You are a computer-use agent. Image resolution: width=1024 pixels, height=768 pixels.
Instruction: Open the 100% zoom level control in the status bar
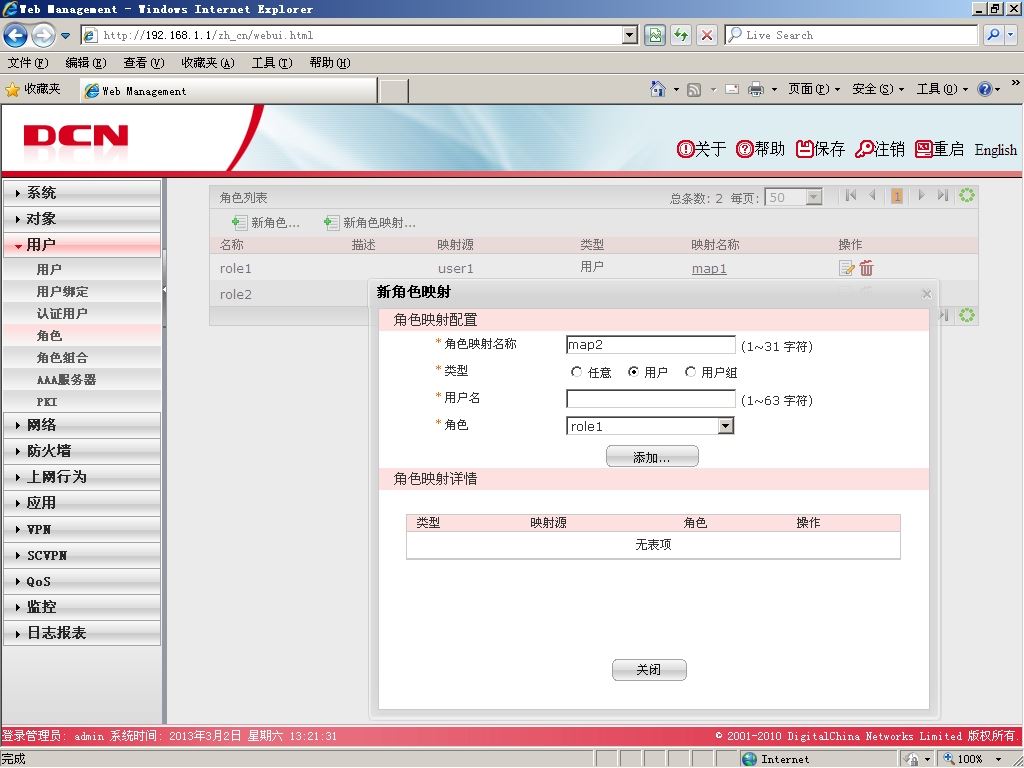point(973,759)
